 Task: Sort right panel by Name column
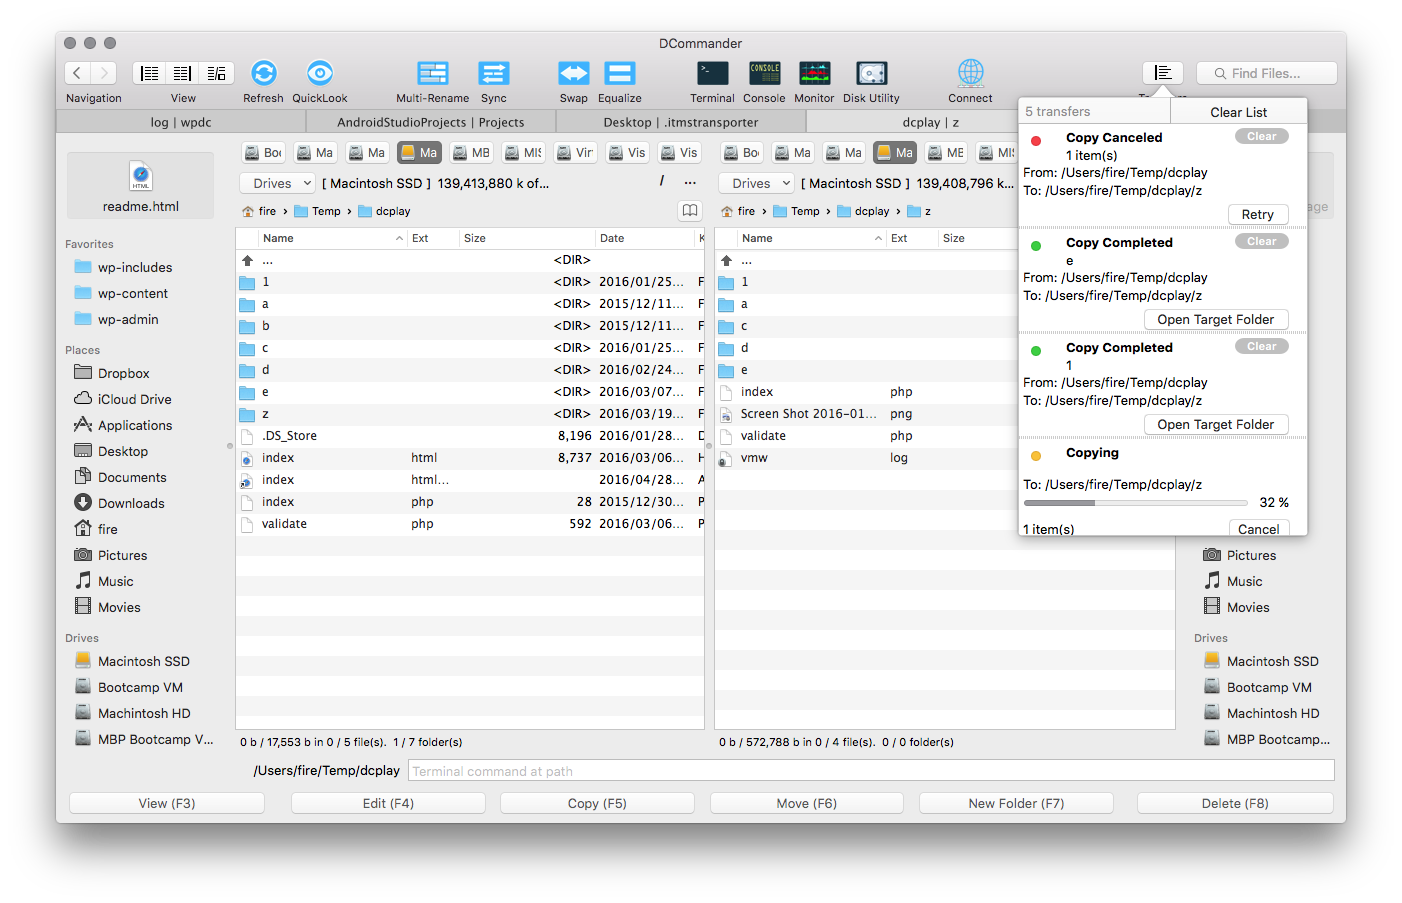pyautogui.click(x=811, y=238)
